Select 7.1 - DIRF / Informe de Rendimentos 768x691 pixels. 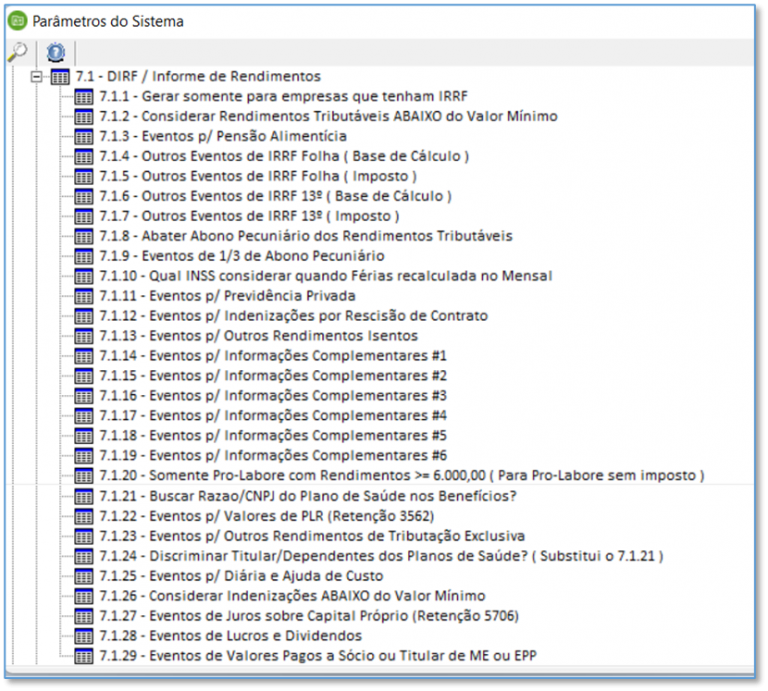(198, 77)
